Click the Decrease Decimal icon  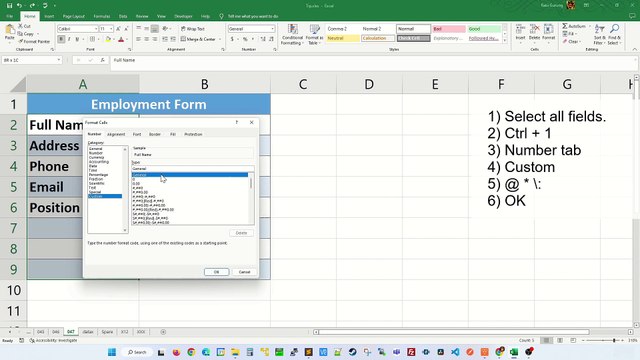(x=271, y=39)
